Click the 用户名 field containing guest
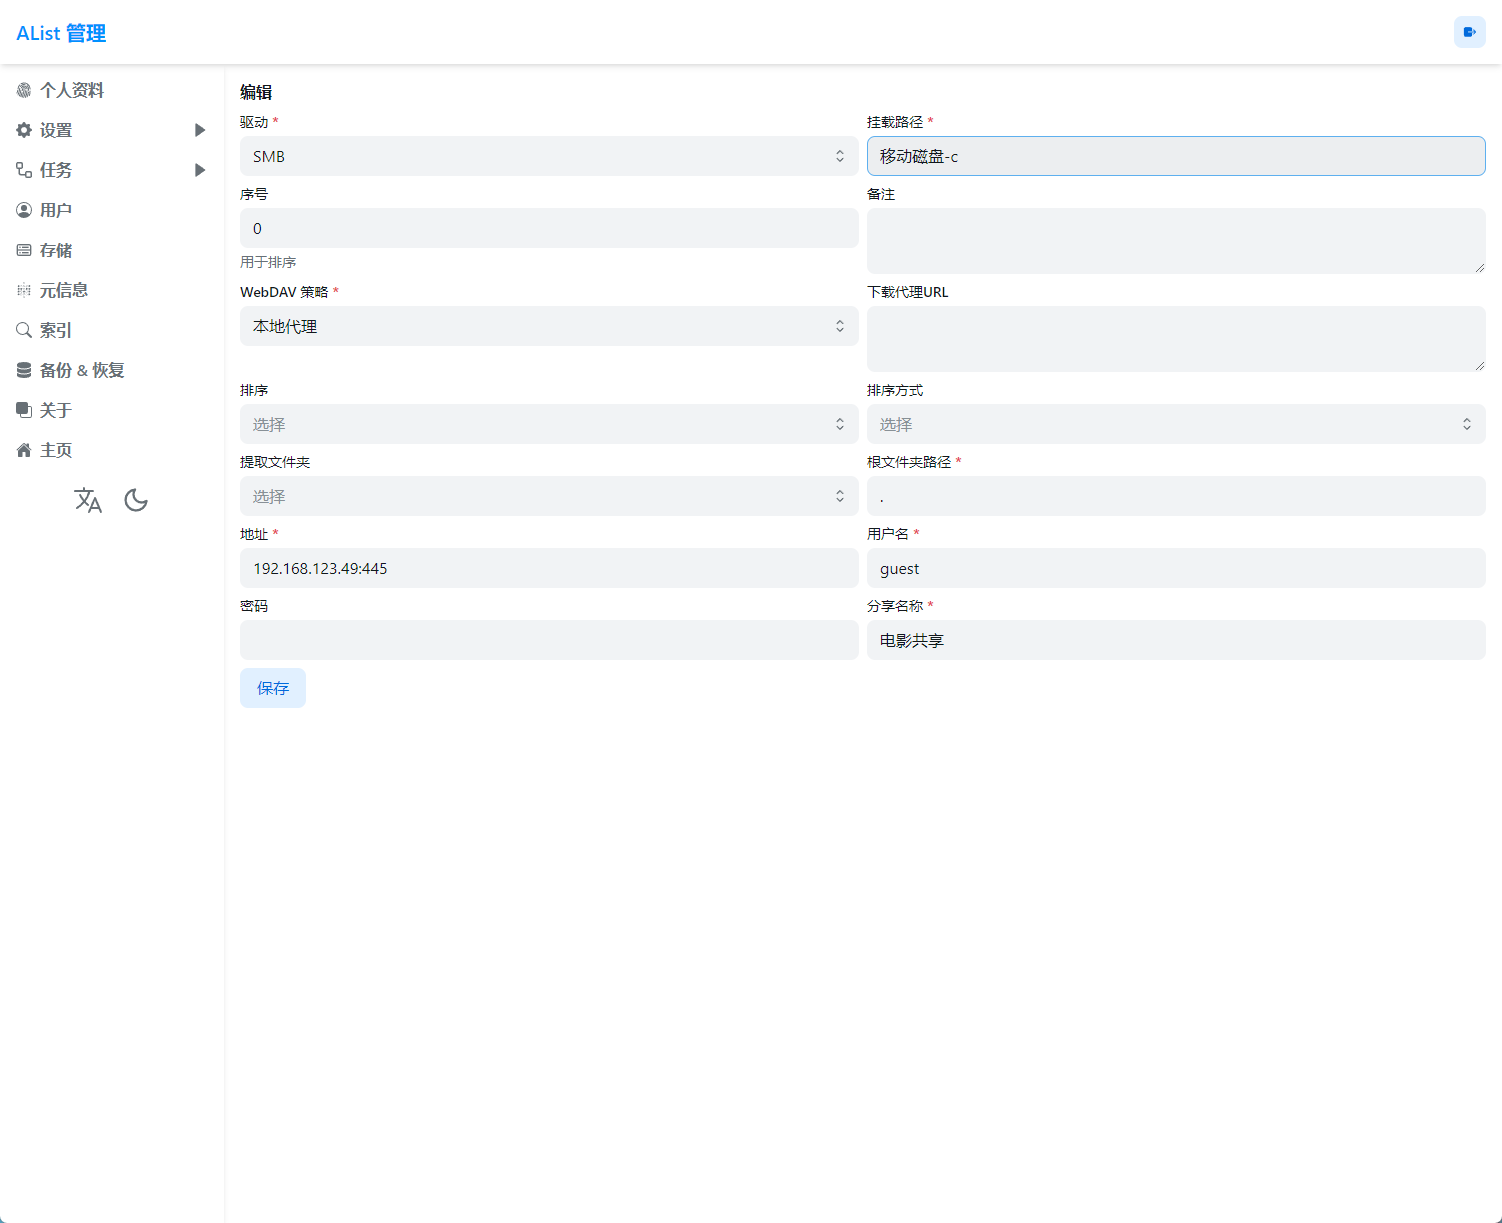This screenshot has width=1502, height=1223. tap(1176, 568)
